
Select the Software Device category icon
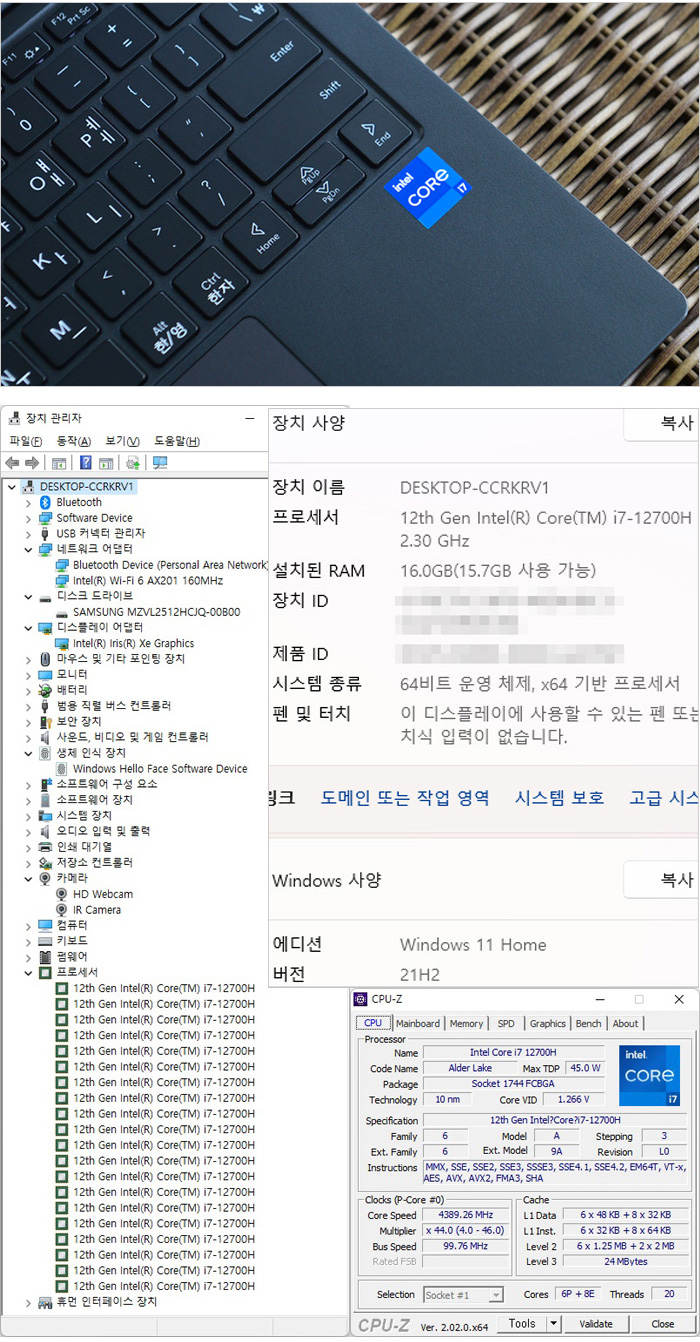(45, 518)
